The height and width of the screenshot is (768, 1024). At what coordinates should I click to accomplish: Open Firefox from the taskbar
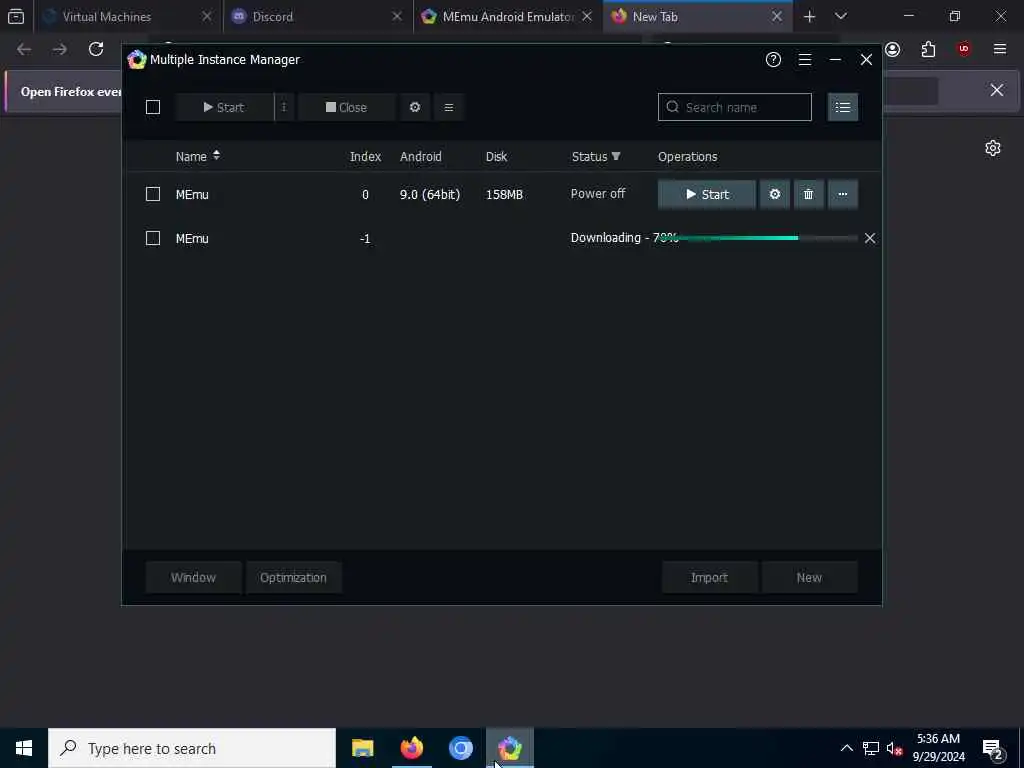click(x=411, y=748)
